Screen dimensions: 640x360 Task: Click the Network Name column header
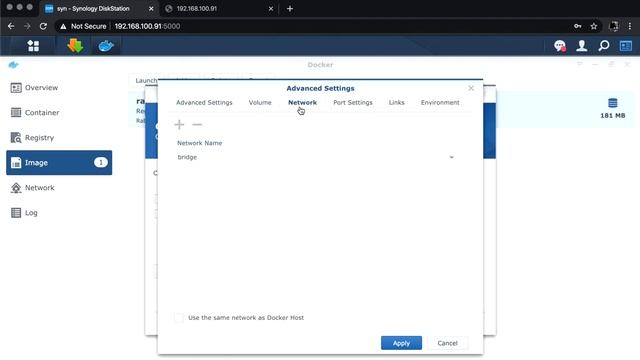[200, 143]
